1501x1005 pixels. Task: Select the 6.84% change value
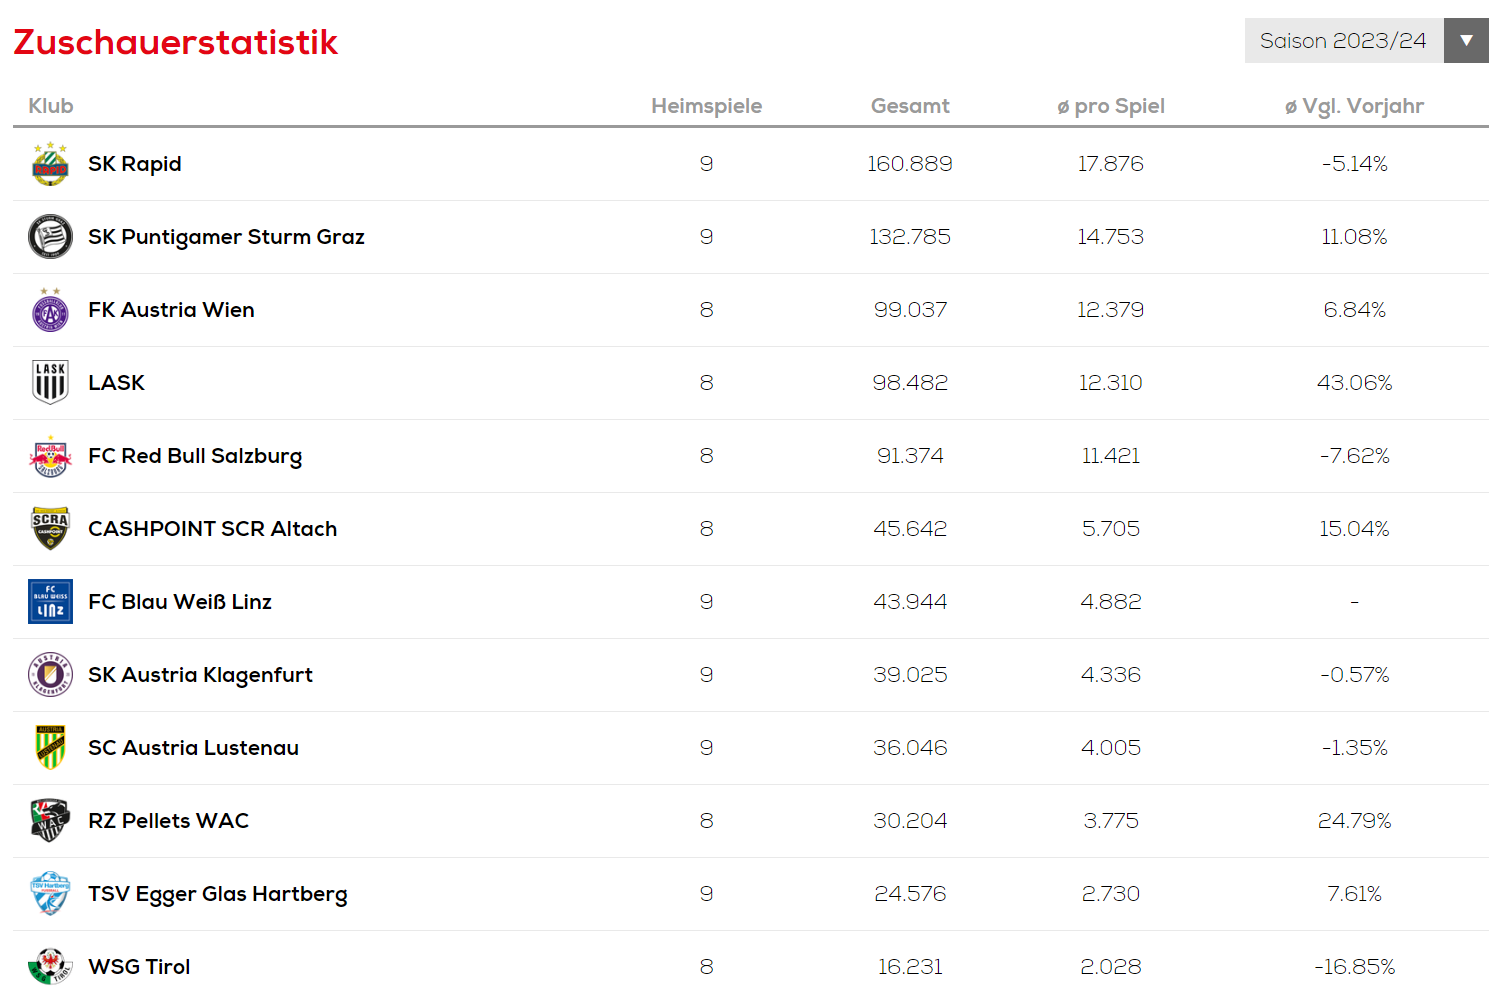(x=1354, y=310)
